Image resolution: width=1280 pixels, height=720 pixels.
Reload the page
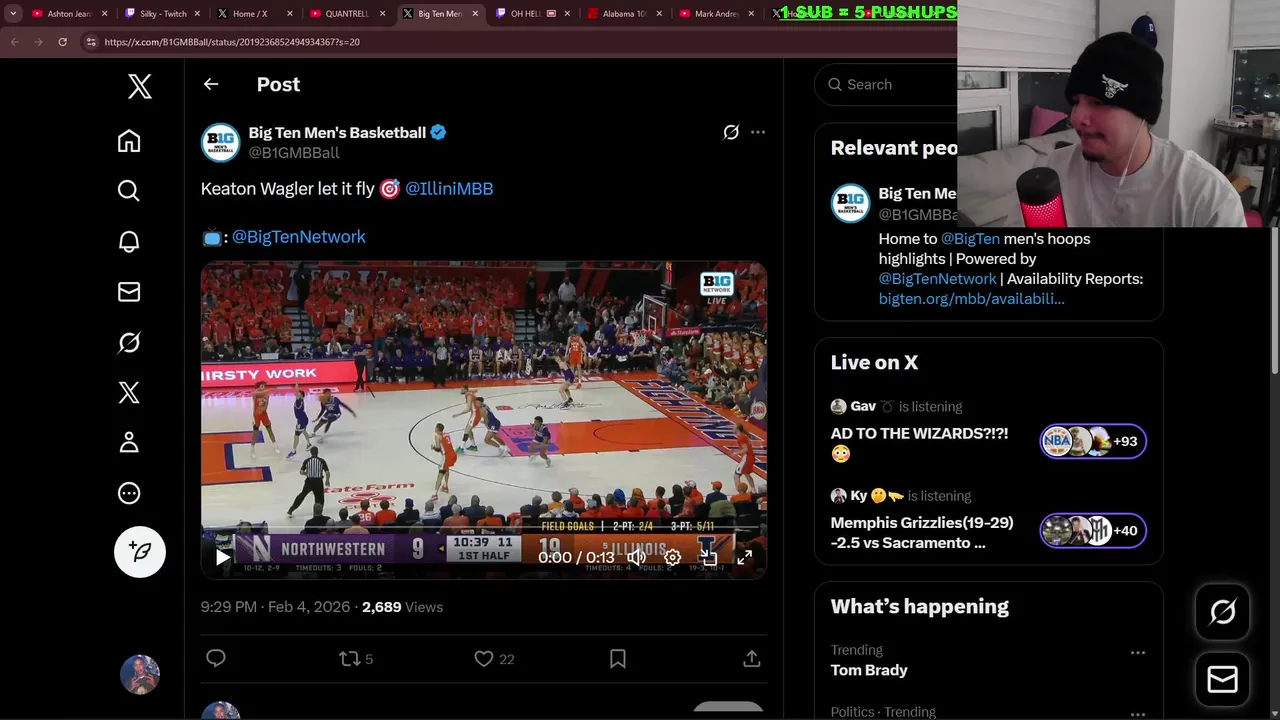62,42
